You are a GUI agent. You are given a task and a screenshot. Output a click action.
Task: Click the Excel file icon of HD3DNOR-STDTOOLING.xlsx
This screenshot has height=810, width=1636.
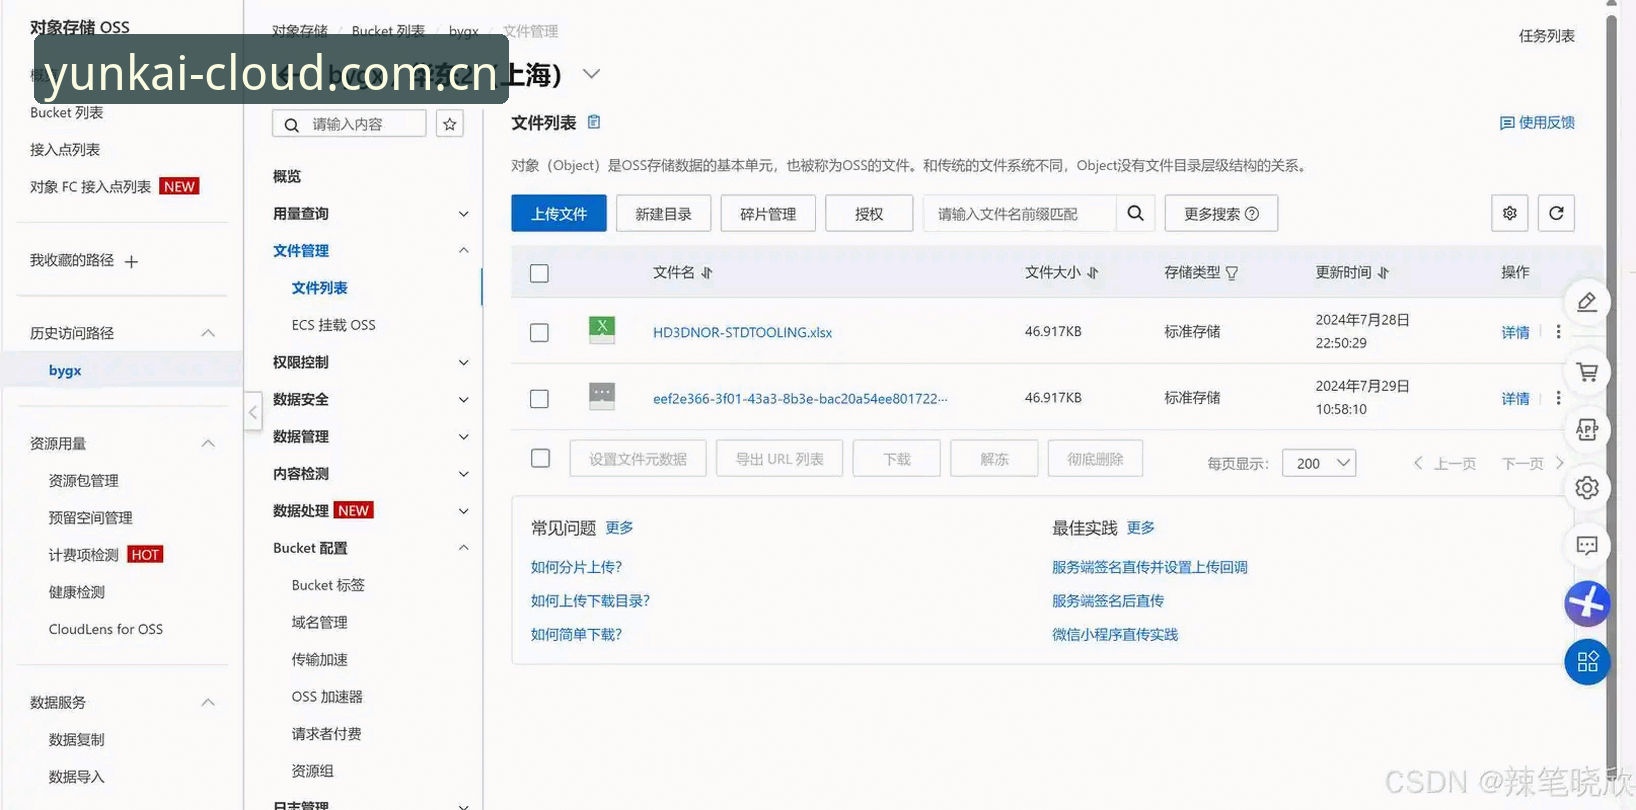[x=602, y=330]
